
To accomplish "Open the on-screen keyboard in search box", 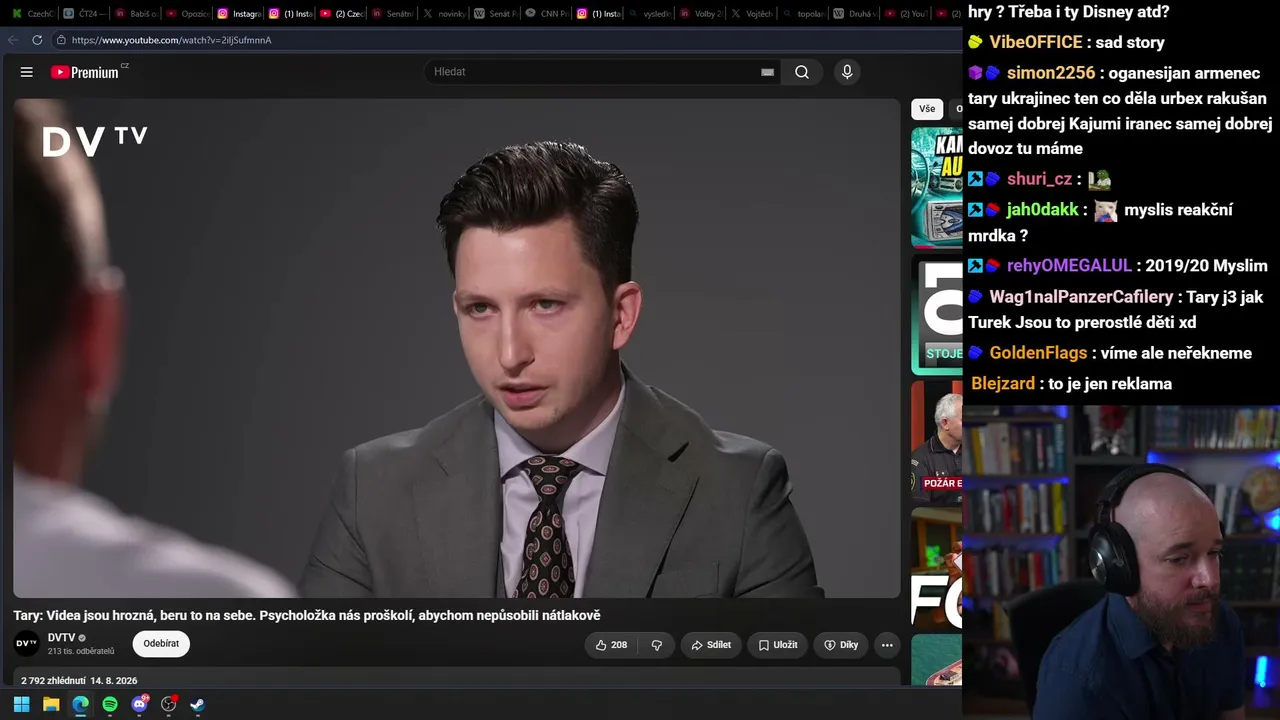I will 767,72.
